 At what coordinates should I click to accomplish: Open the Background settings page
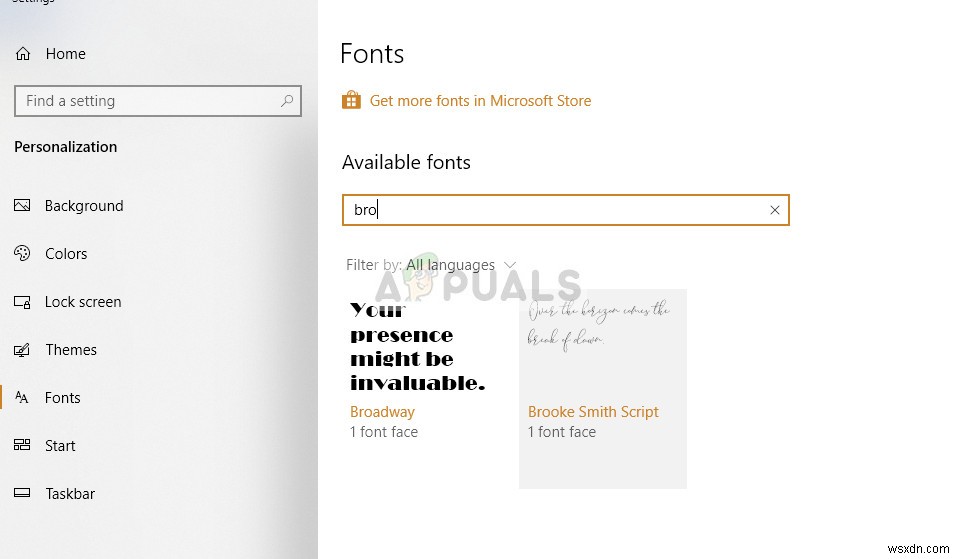point(84,206)
